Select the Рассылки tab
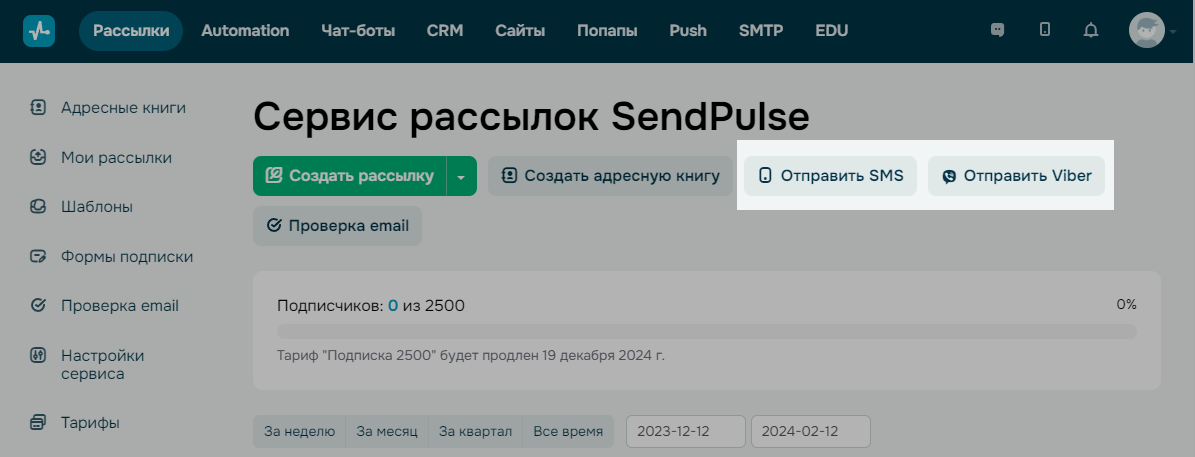This screenshot has width=1195, height=457. (130, 31)
